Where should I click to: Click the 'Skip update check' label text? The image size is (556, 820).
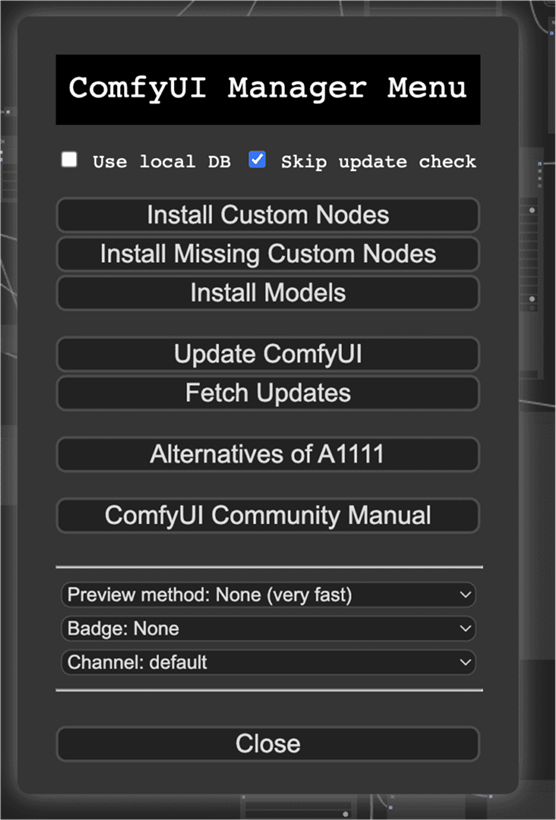[x=378, y=162]
